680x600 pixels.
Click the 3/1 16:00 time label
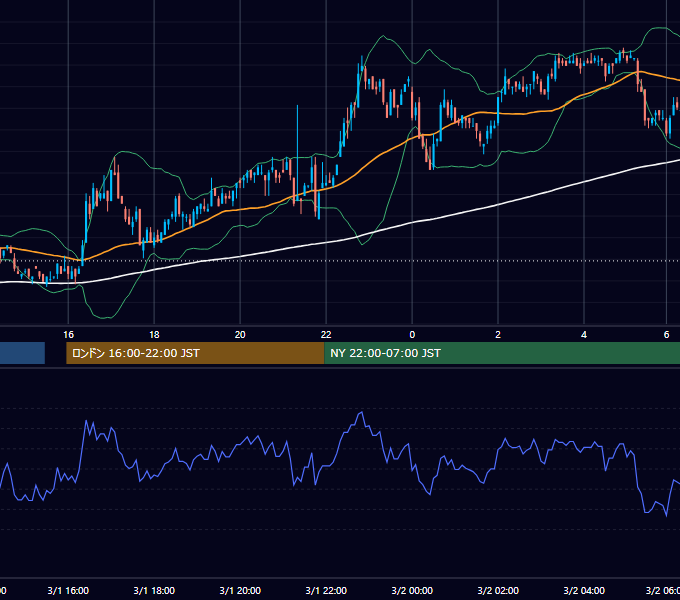click(68, 590)
